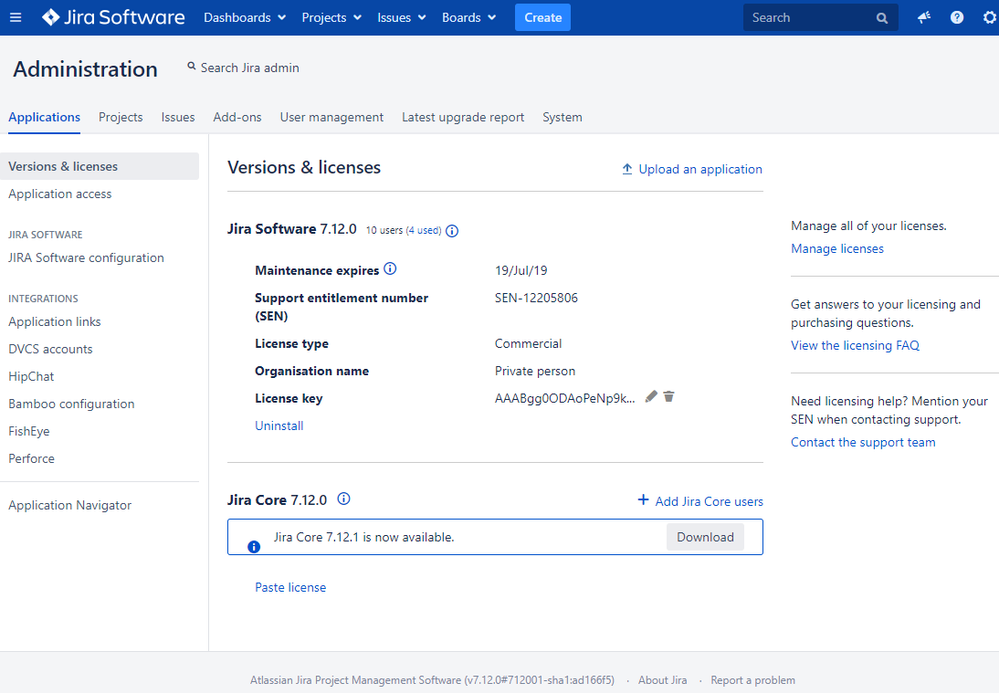Image resolution: width=999 pixels, height=693 pixels.
Task: Open the feedback megaphone icon
Action: pyautogui.click(x=924, y=17)
